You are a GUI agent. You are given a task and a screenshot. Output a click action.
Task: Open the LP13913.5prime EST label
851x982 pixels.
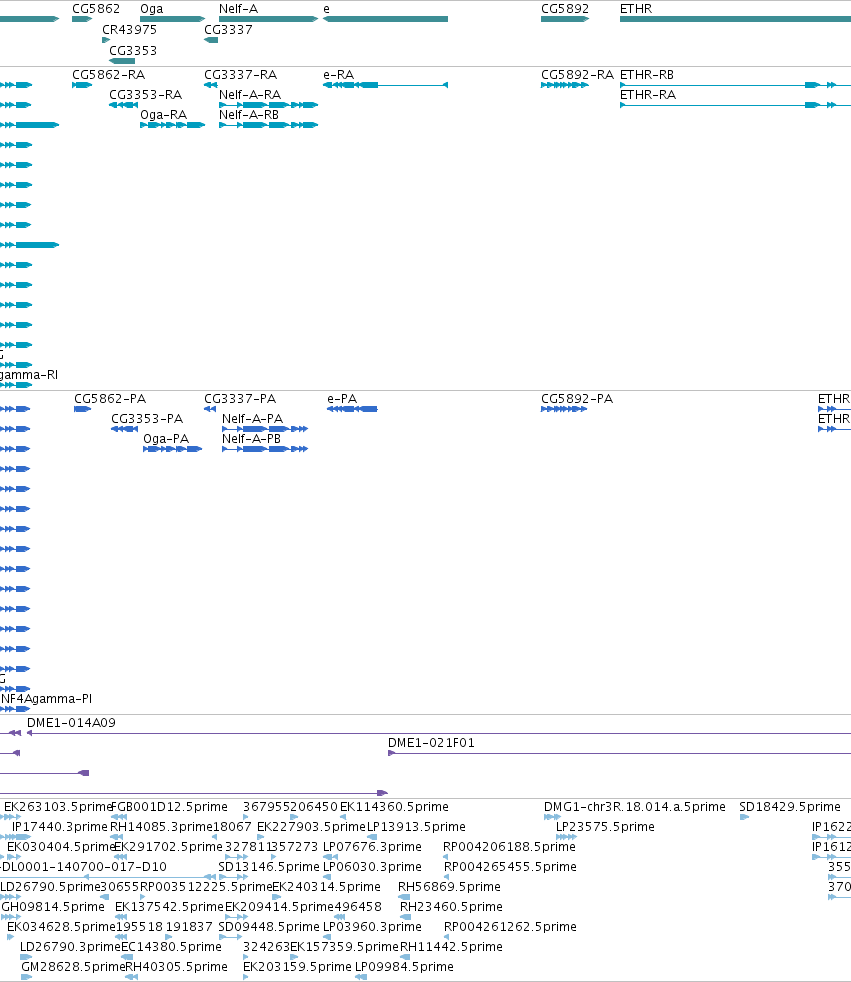(x=416, y=826)
